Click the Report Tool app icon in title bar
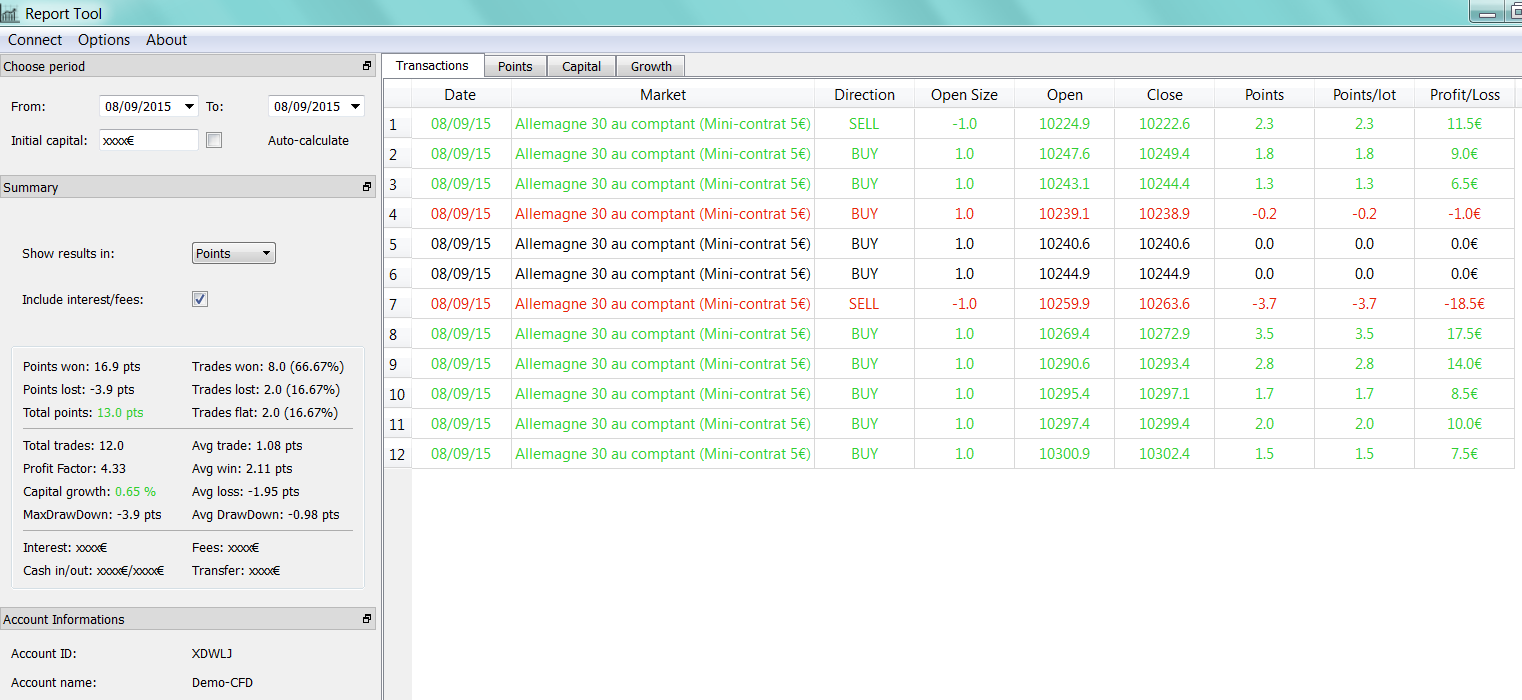The height and width of the screenshot is (700, 1522). point(10,14)
